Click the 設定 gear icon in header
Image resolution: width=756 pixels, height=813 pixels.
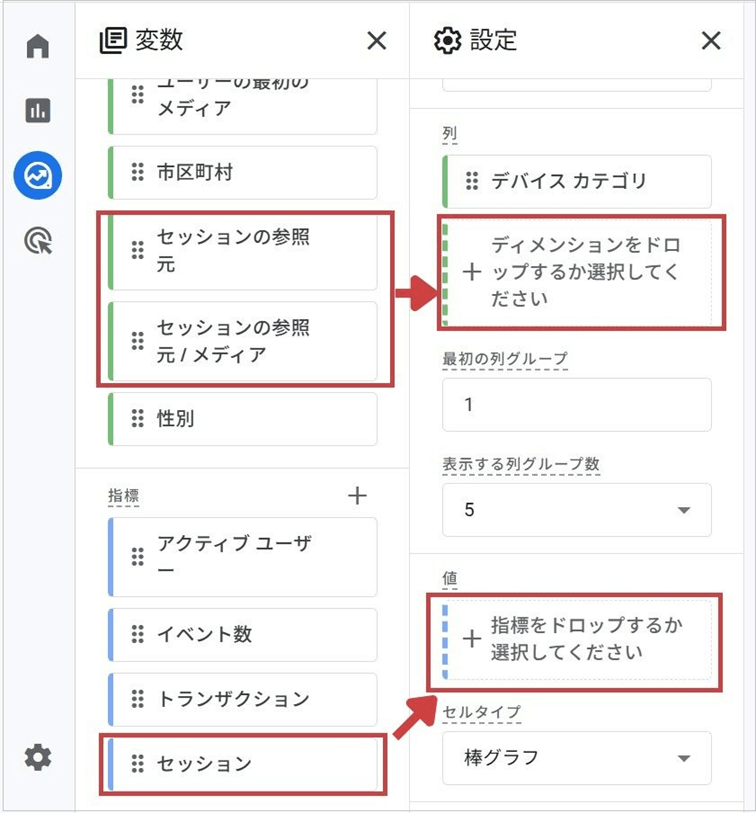click(447, 40)
